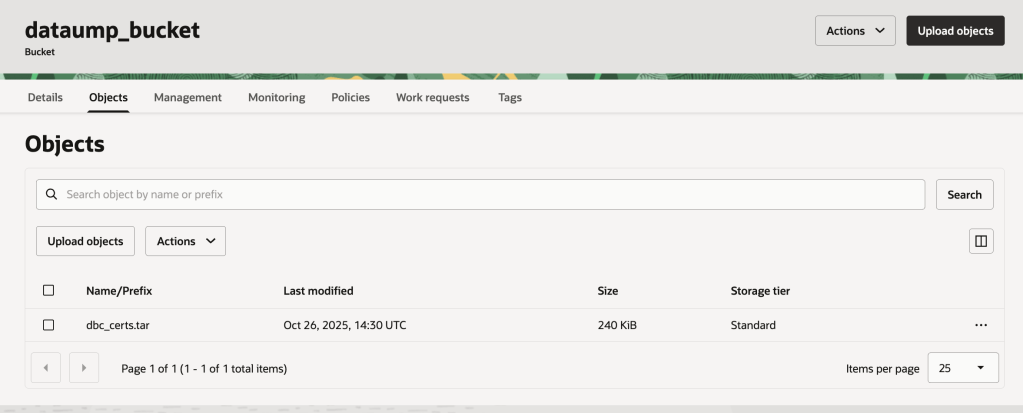Image resolution: width=1023 pixels, height=413 pixels.
Task: Open the Monitoring tab
Action: pyautogui.click(x=276, y=97)
